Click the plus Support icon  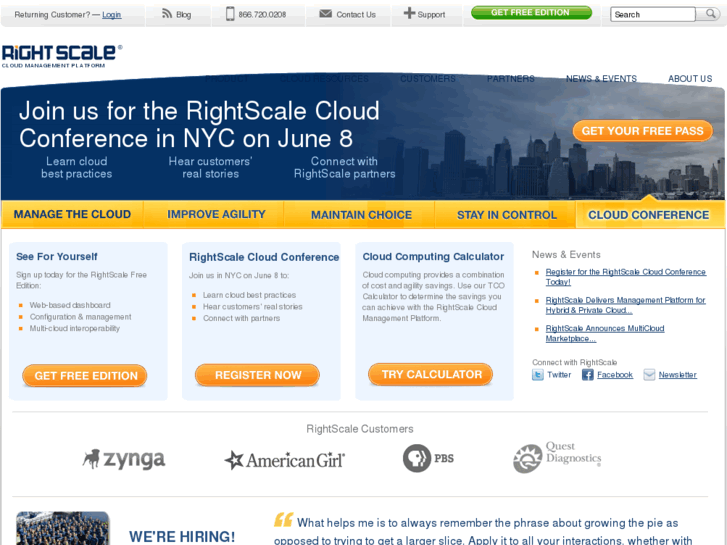409,13
